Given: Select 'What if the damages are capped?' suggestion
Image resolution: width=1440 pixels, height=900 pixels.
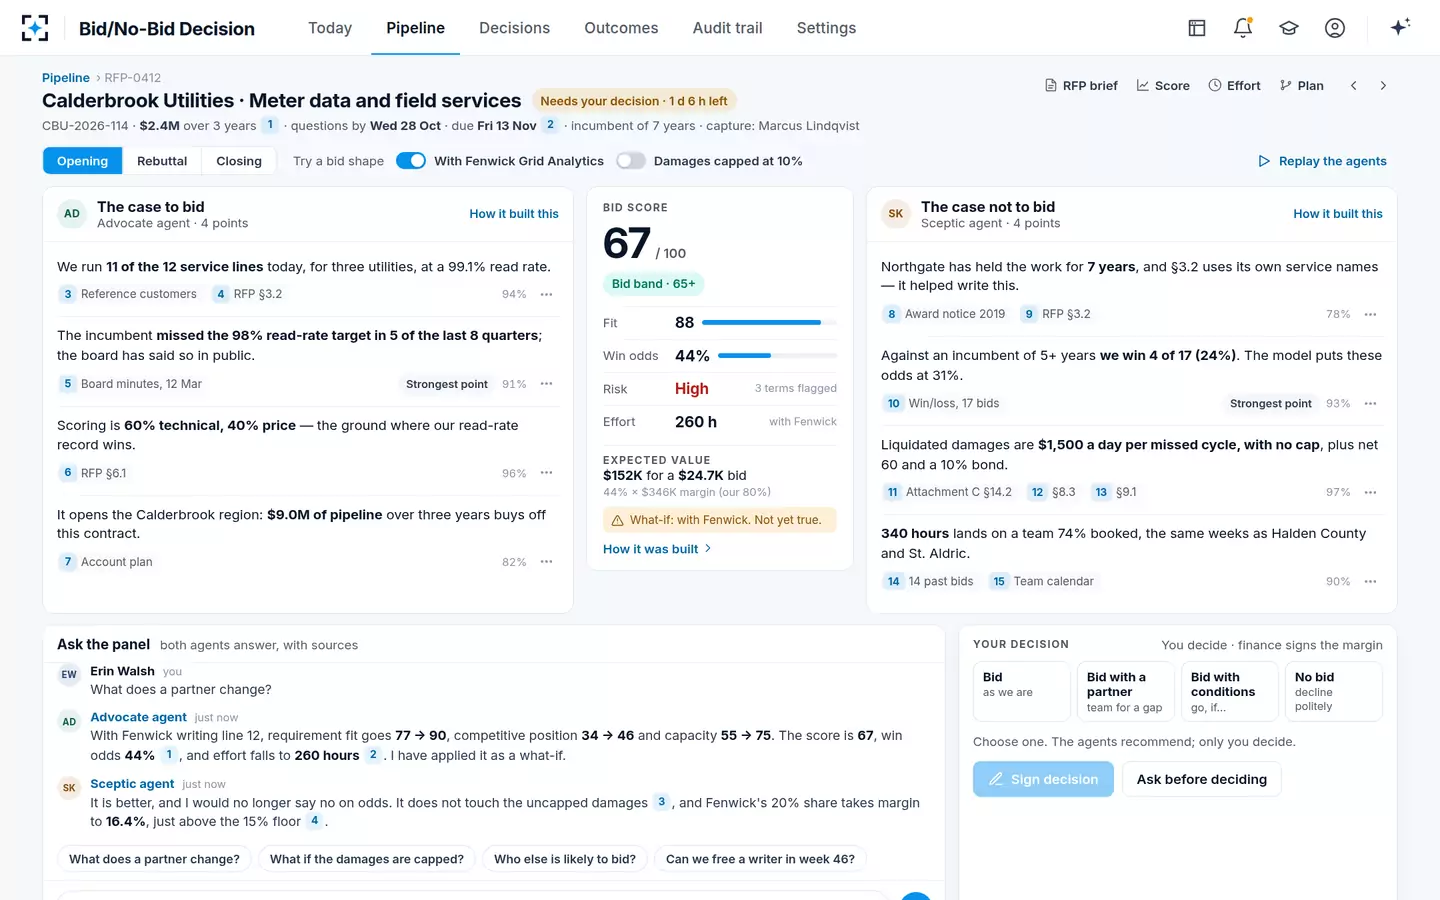Looking at the screenshot, I should coord(367,859).
